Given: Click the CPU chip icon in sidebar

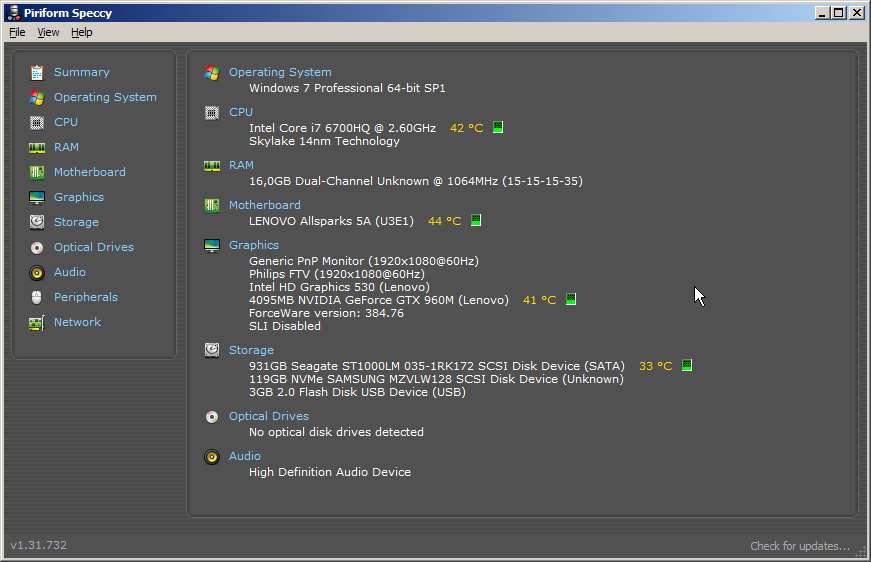Looking at the screenshot, I should pyautogui.click(x=37, y=123).
